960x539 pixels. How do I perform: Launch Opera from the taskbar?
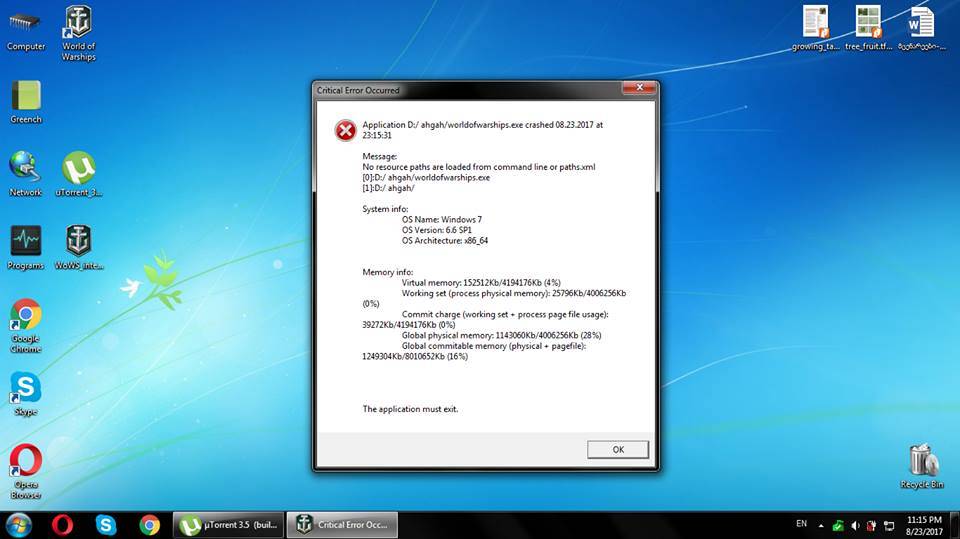62,525
